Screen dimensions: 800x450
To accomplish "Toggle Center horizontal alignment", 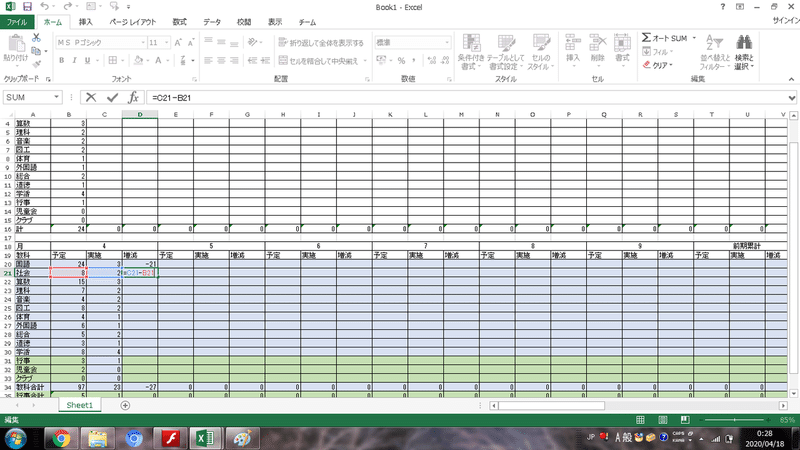I will [x=221, y=60].
